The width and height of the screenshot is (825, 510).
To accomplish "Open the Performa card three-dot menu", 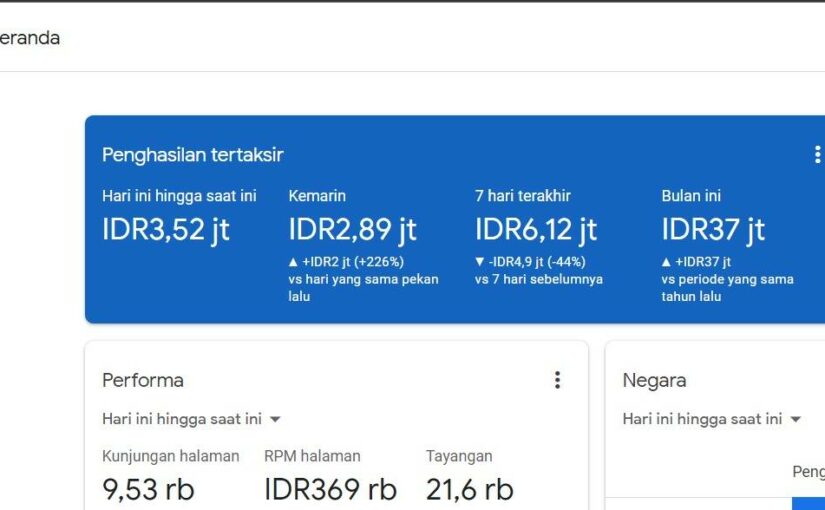I will [557, 380].
